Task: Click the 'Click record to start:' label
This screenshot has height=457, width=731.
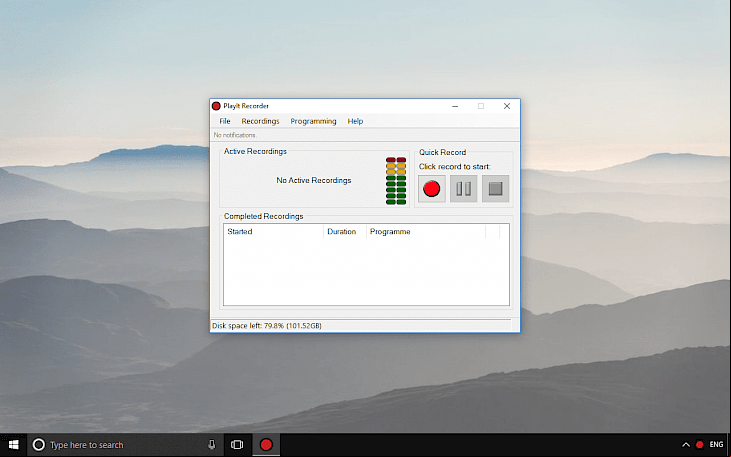Action: click(455, 166)
